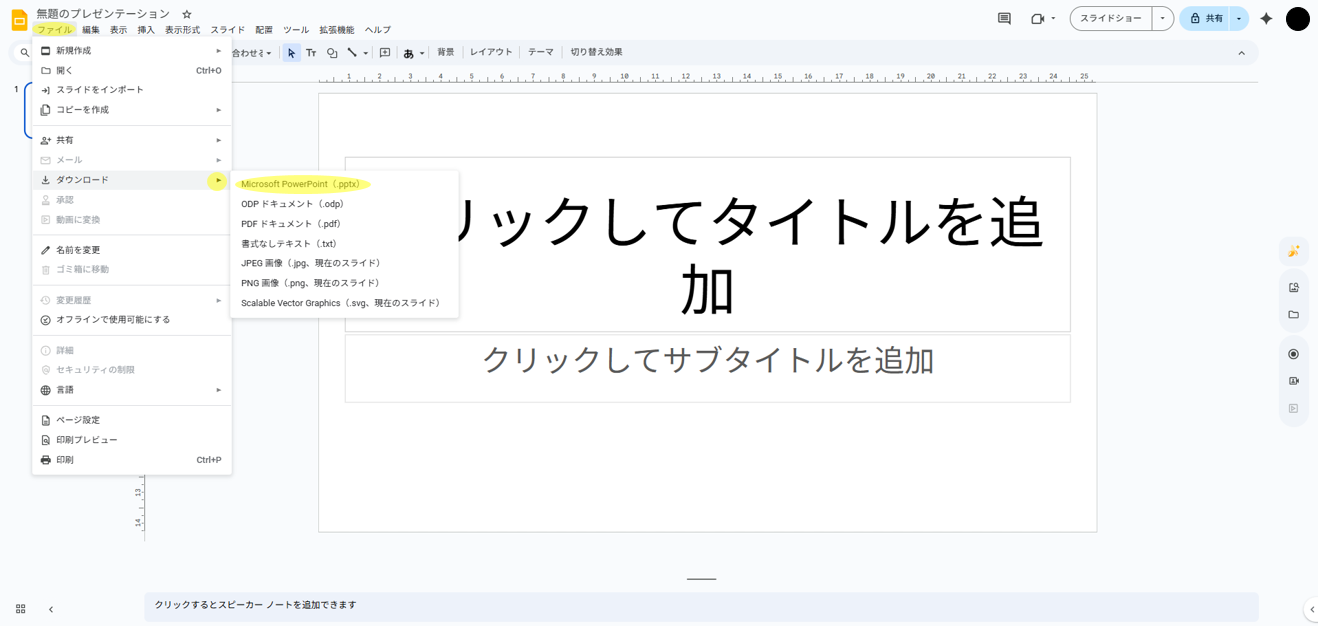The width and height of the screenshot is (1318, 629).
Task: Choose Microsoft PowerPoint (.pptx) download
Action: tap(300, 184)
